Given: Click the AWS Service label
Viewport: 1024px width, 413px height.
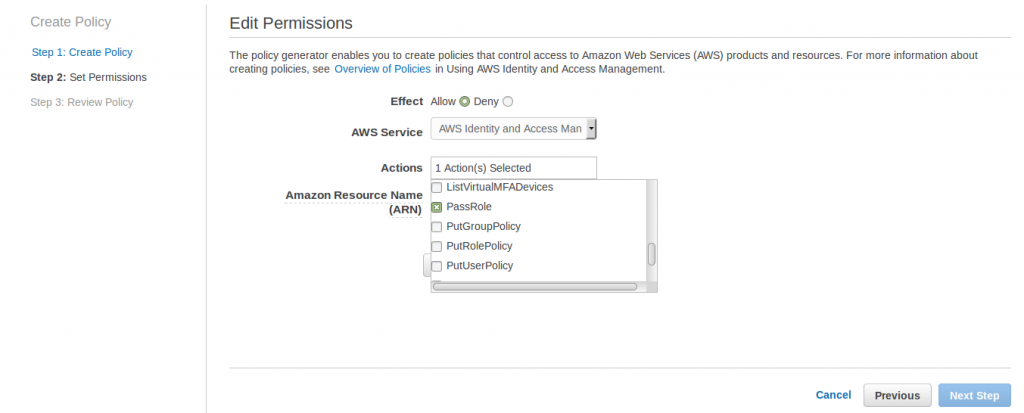Looking at the screenshot, I should coord(387,132).
